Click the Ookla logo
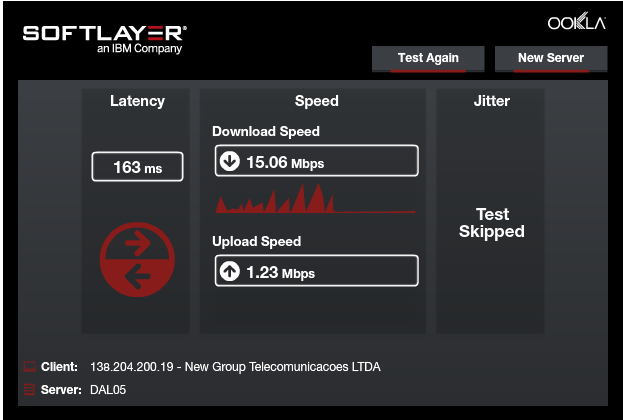 coord(577,24)
